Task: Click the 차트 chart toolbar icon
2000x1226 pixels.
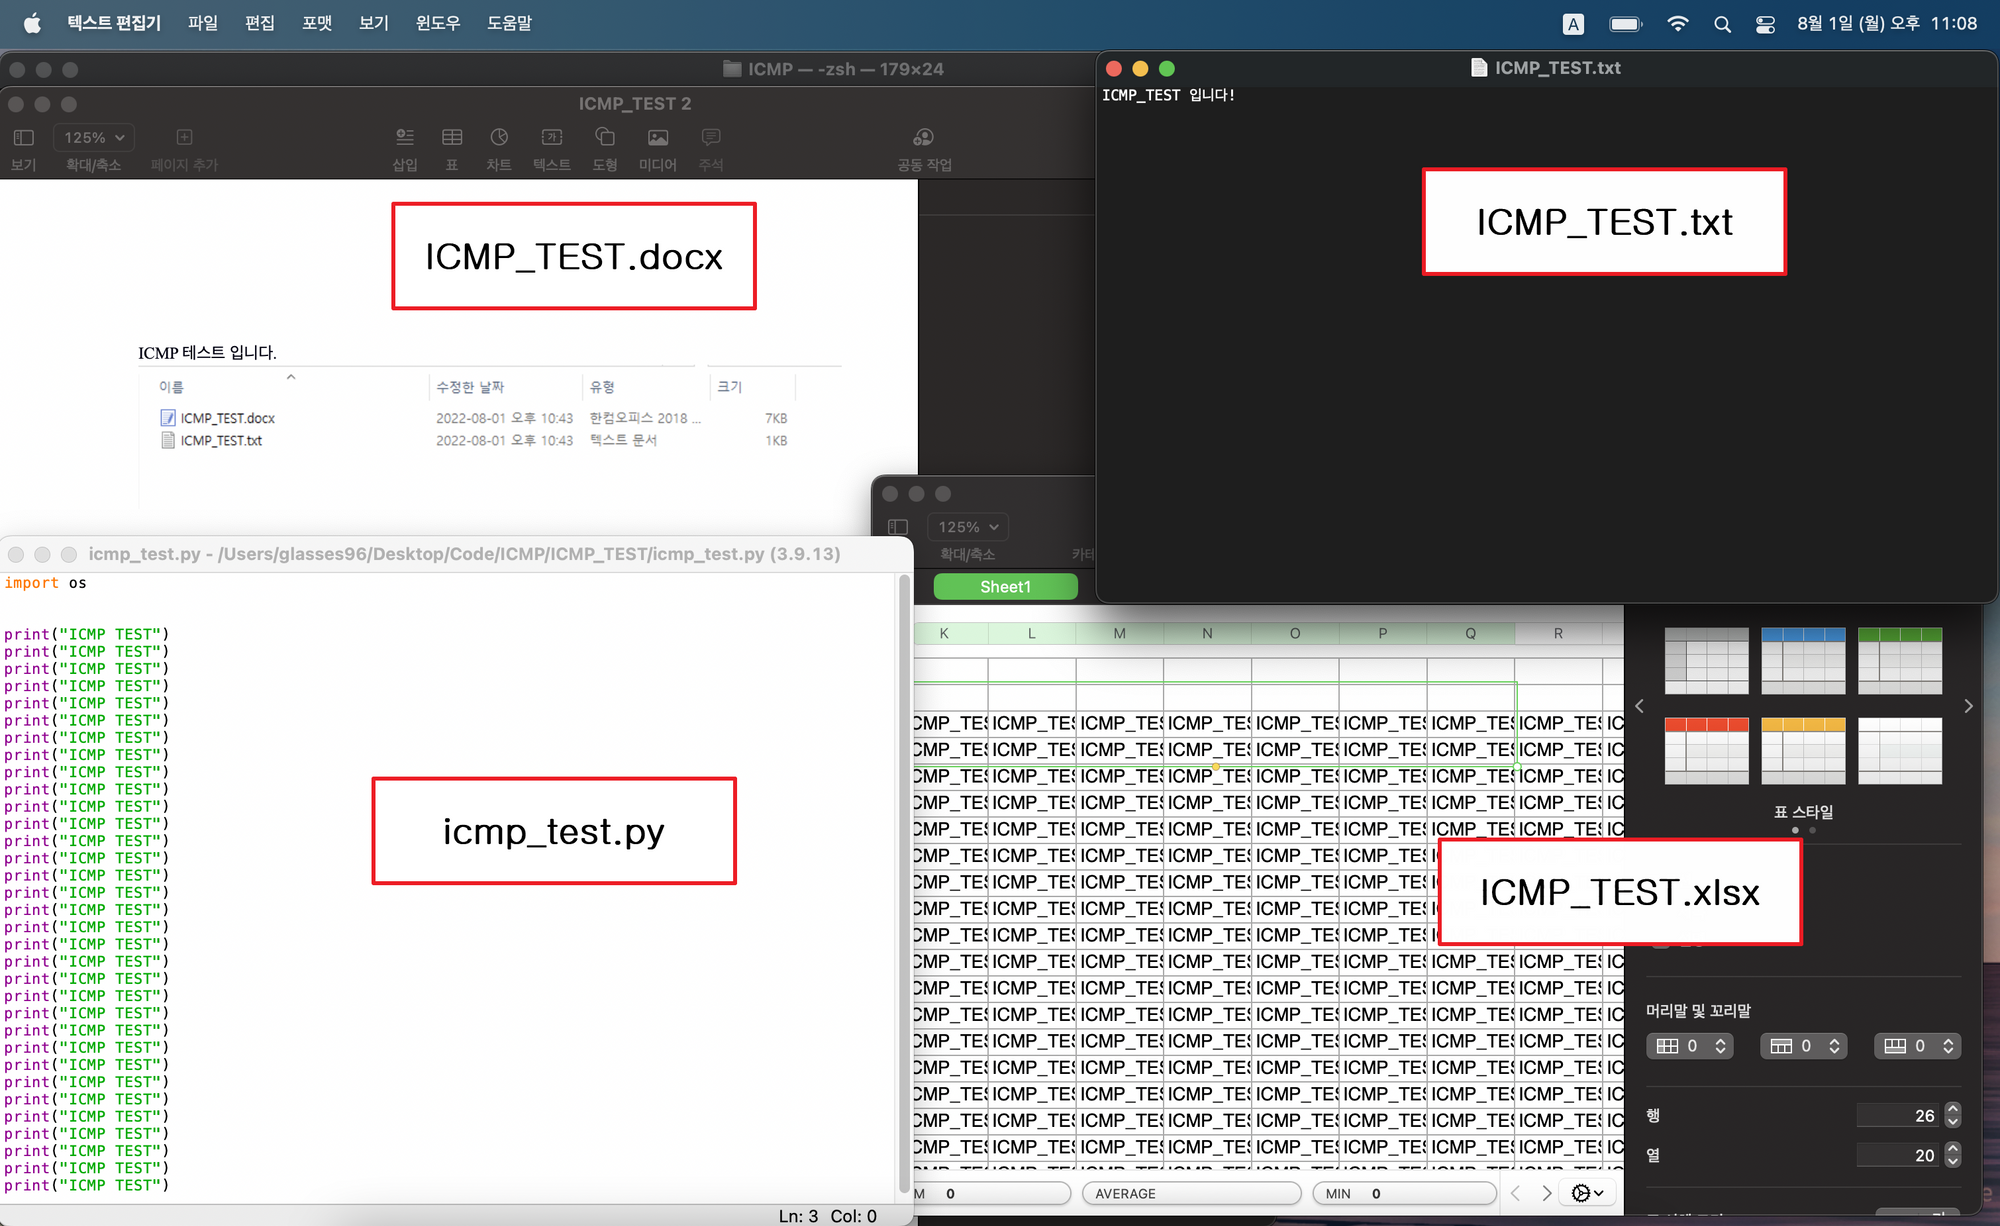Action: pos(499,137)
